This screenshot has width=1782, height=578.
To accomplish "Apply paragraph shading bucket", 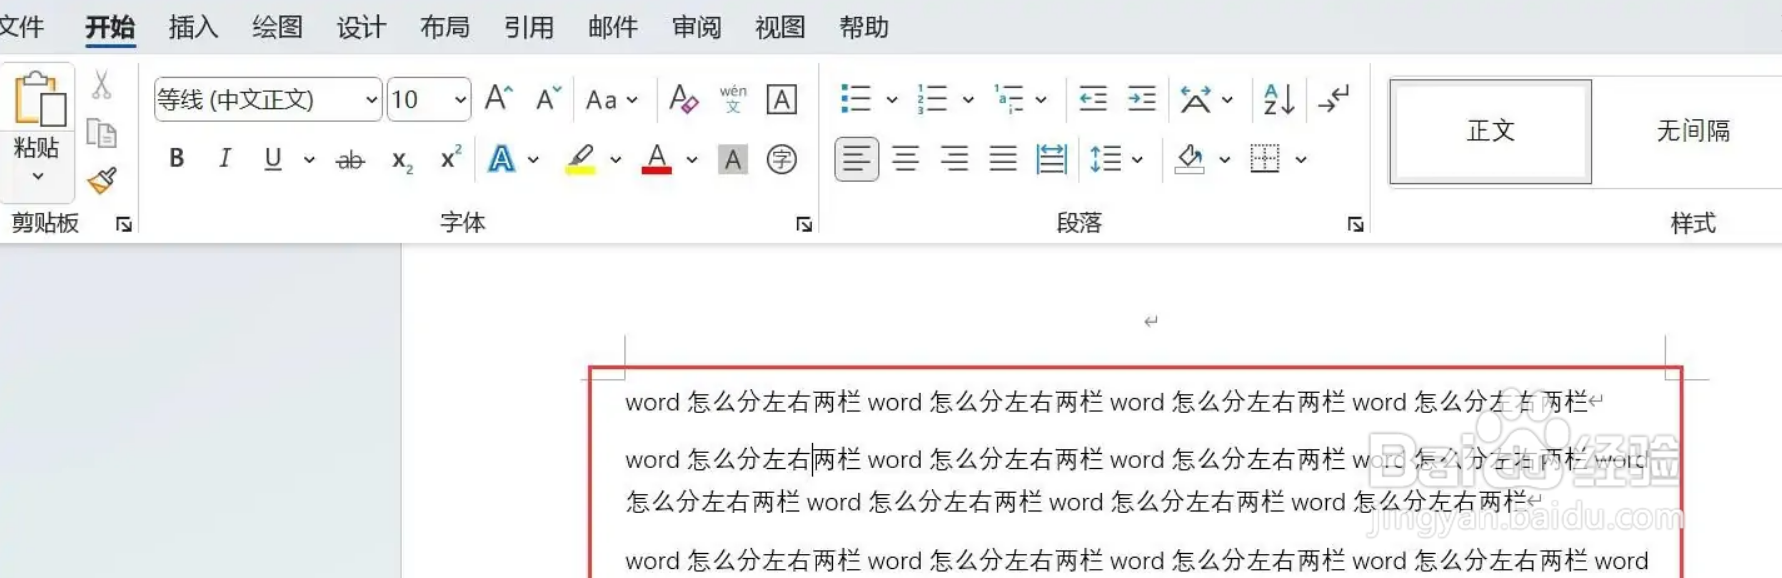I will pyautogui.click(x=1189, y=159).
